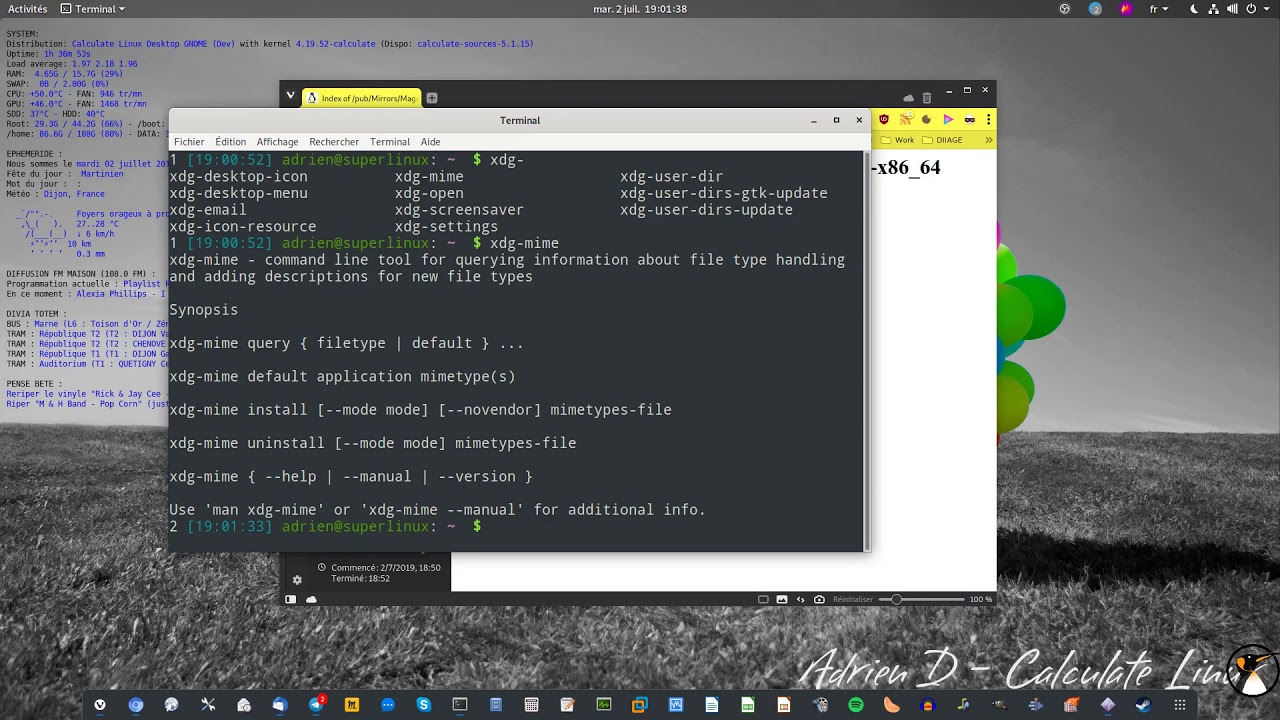
Task: Click the pink play arrow extension icon
Action: [948, 120]
